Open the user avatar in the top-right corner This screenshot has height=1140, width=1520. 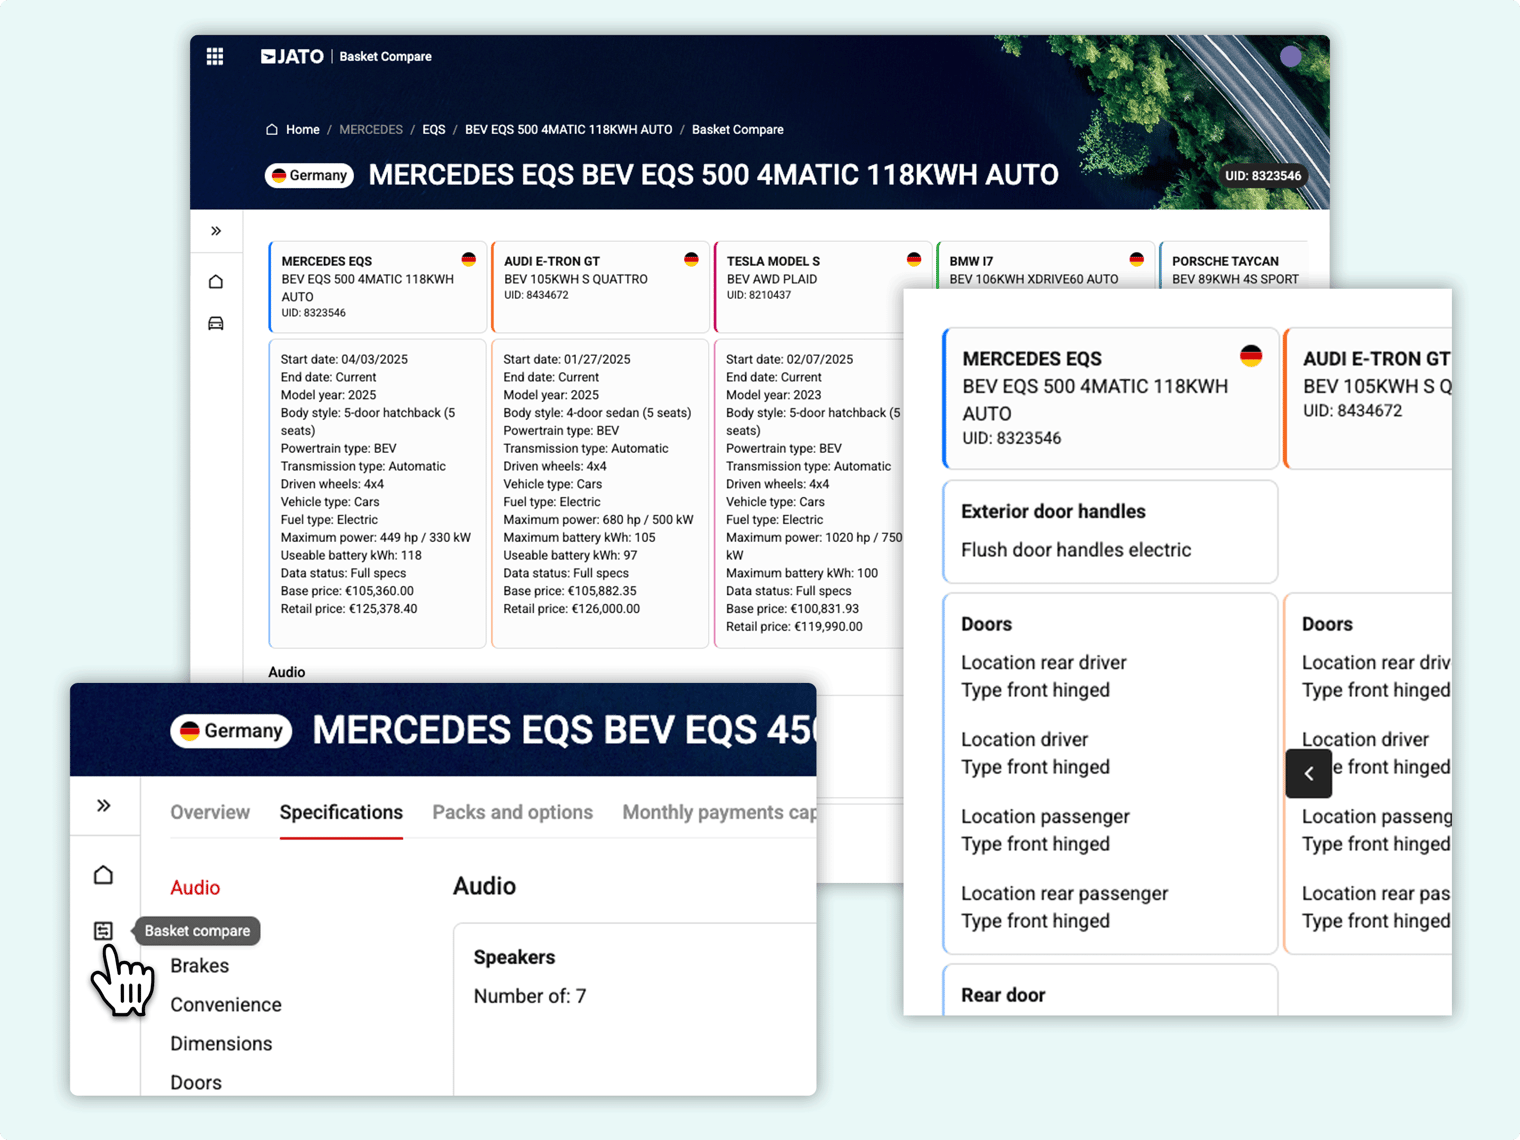1291,56
